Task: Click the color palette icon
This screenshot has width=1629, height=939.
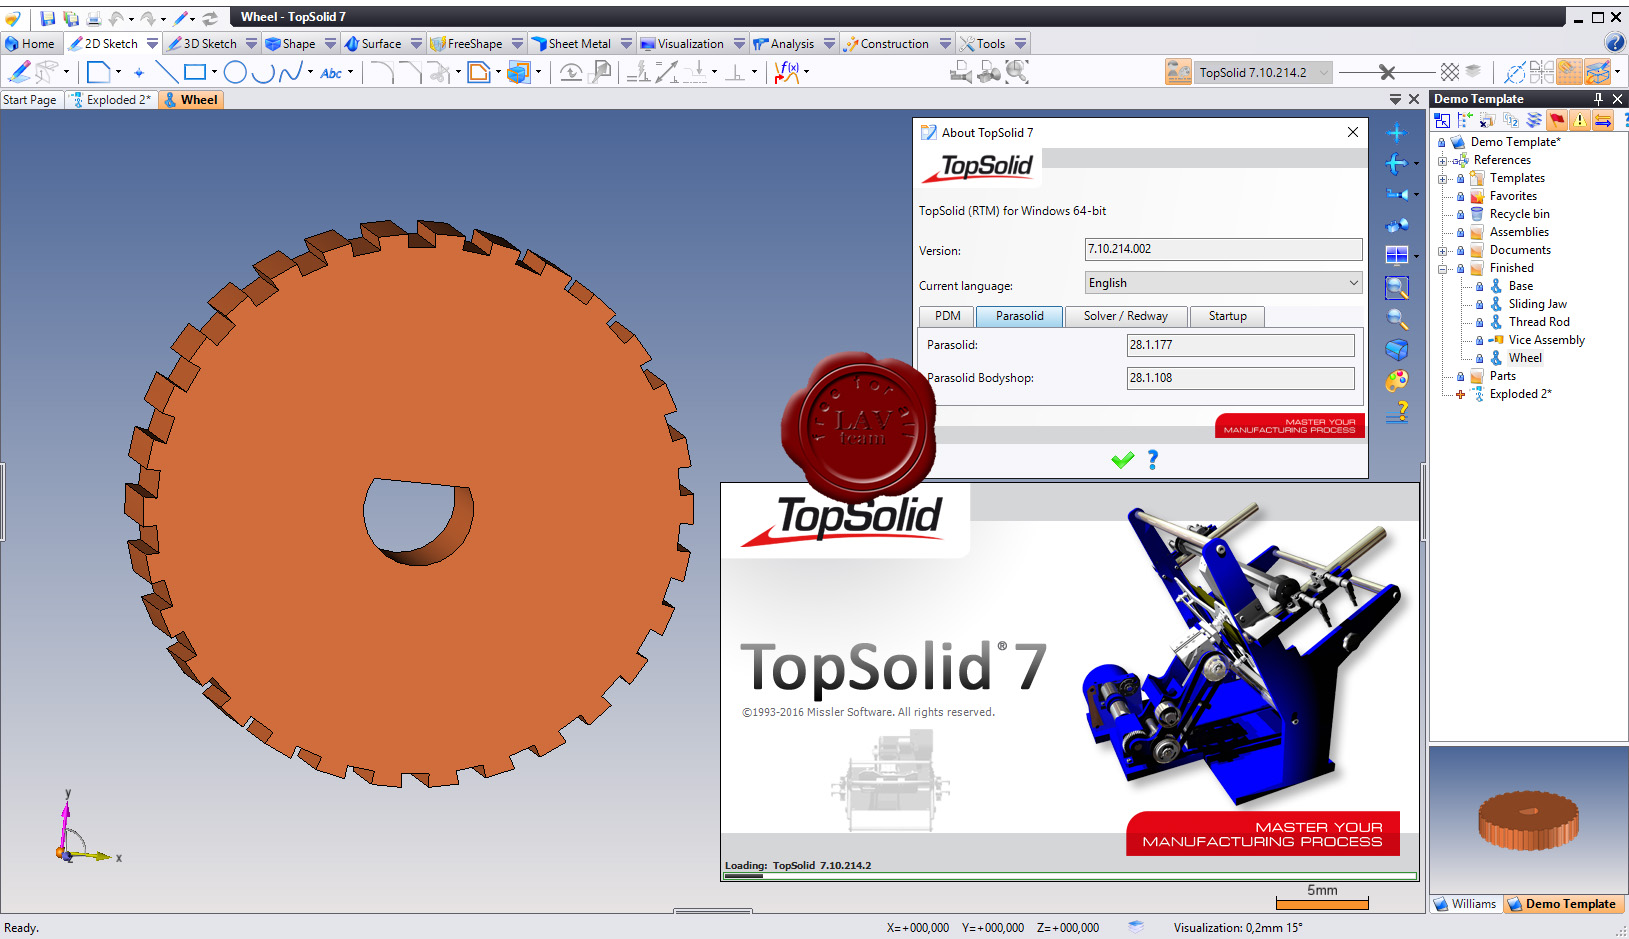Action: click(x=1397, y=381)
